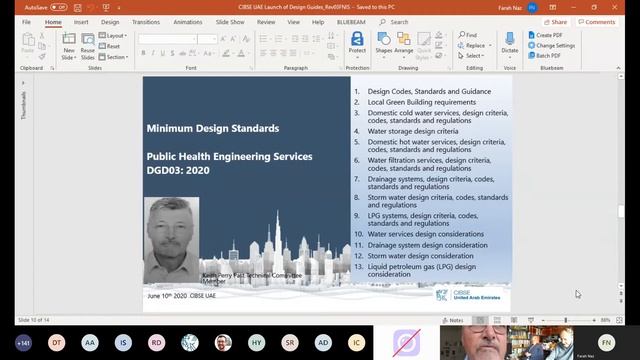Click the DT participant avatar
640x360 pixels.
tap(56, 343)
